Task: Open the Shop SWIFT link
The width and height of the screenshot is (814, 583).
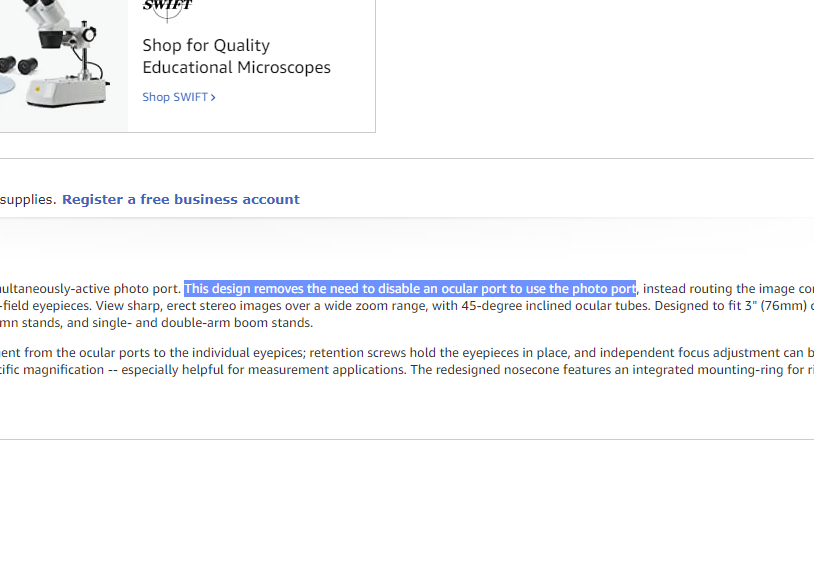Action: pyautogui.click(x=175, y=97)
